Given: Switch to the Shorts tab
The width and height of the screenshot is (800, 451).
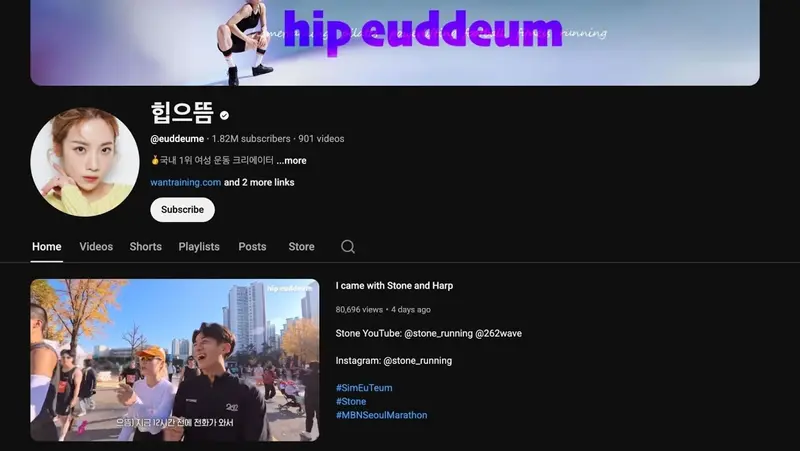Looking at the screenshot, I should [145, 246].
